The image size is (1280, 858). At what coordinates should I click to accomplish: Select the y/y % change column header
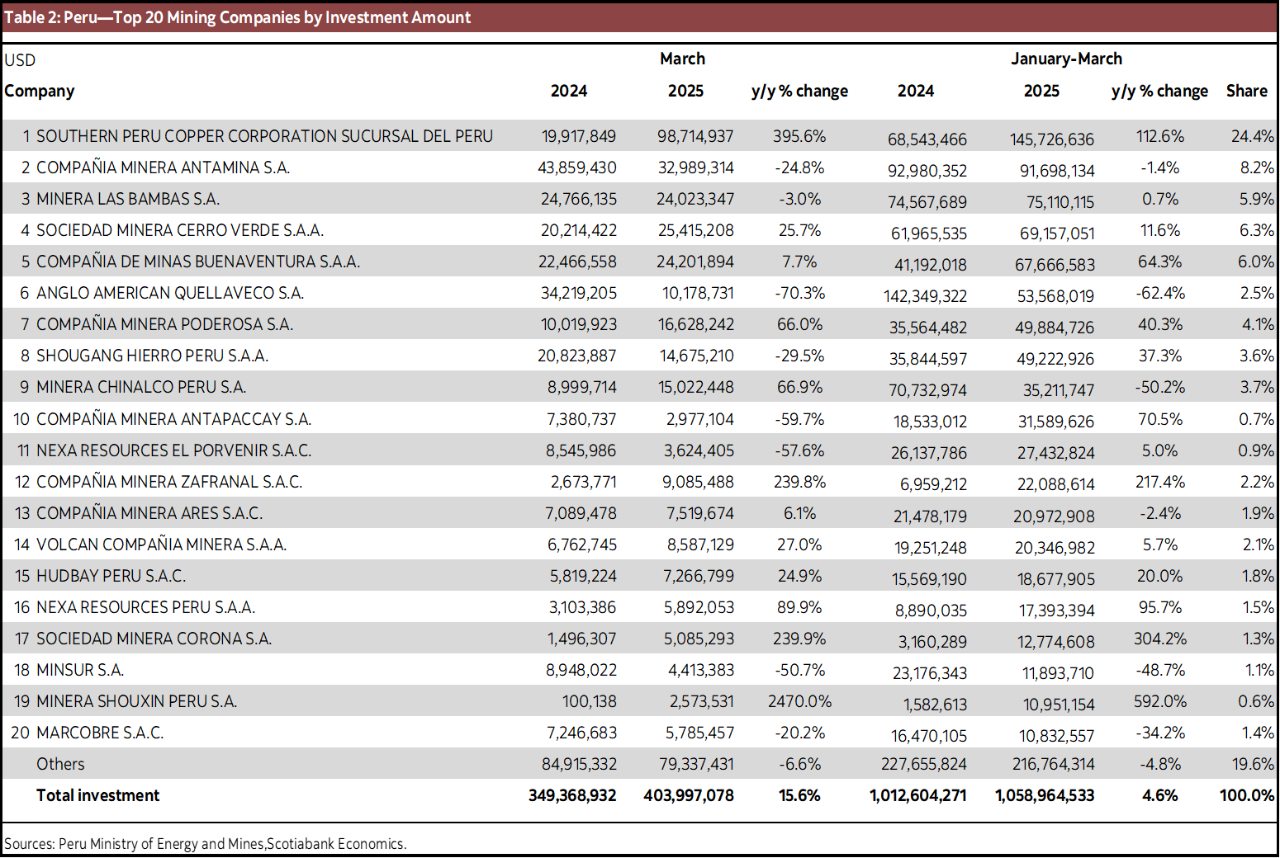click(799, 90)
